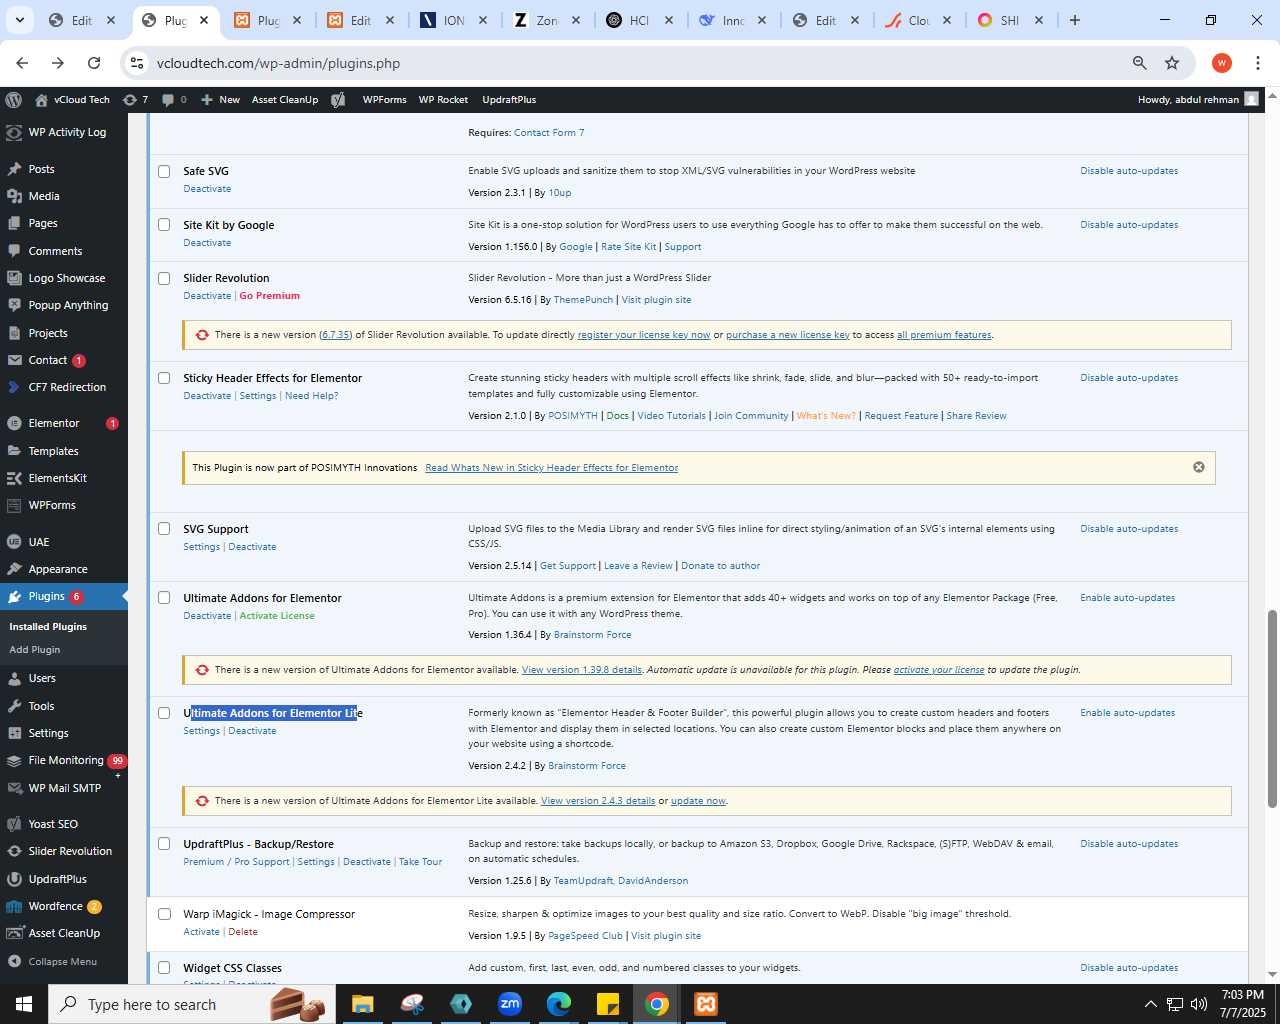Reload the browser page
1280x1024 pixels.
coord(94,63)
